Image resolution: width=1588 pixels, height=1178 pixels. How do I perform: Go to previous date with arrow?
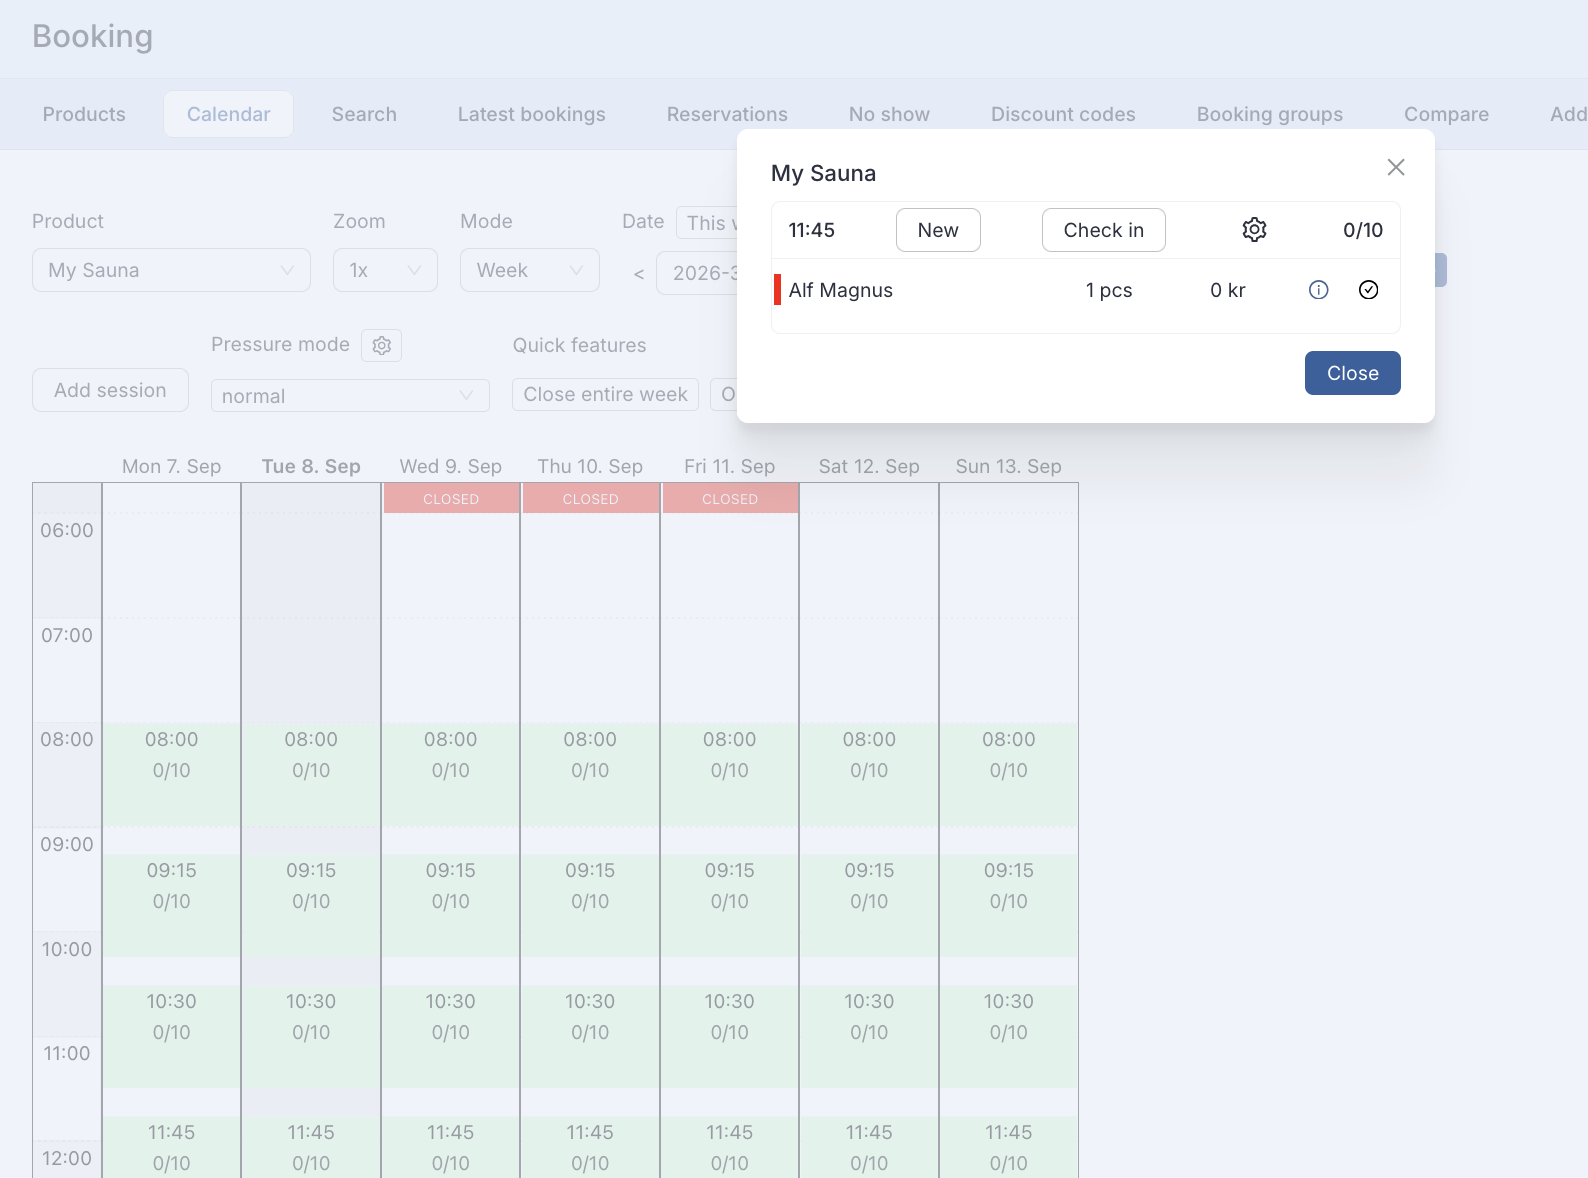tap(639, 274)
